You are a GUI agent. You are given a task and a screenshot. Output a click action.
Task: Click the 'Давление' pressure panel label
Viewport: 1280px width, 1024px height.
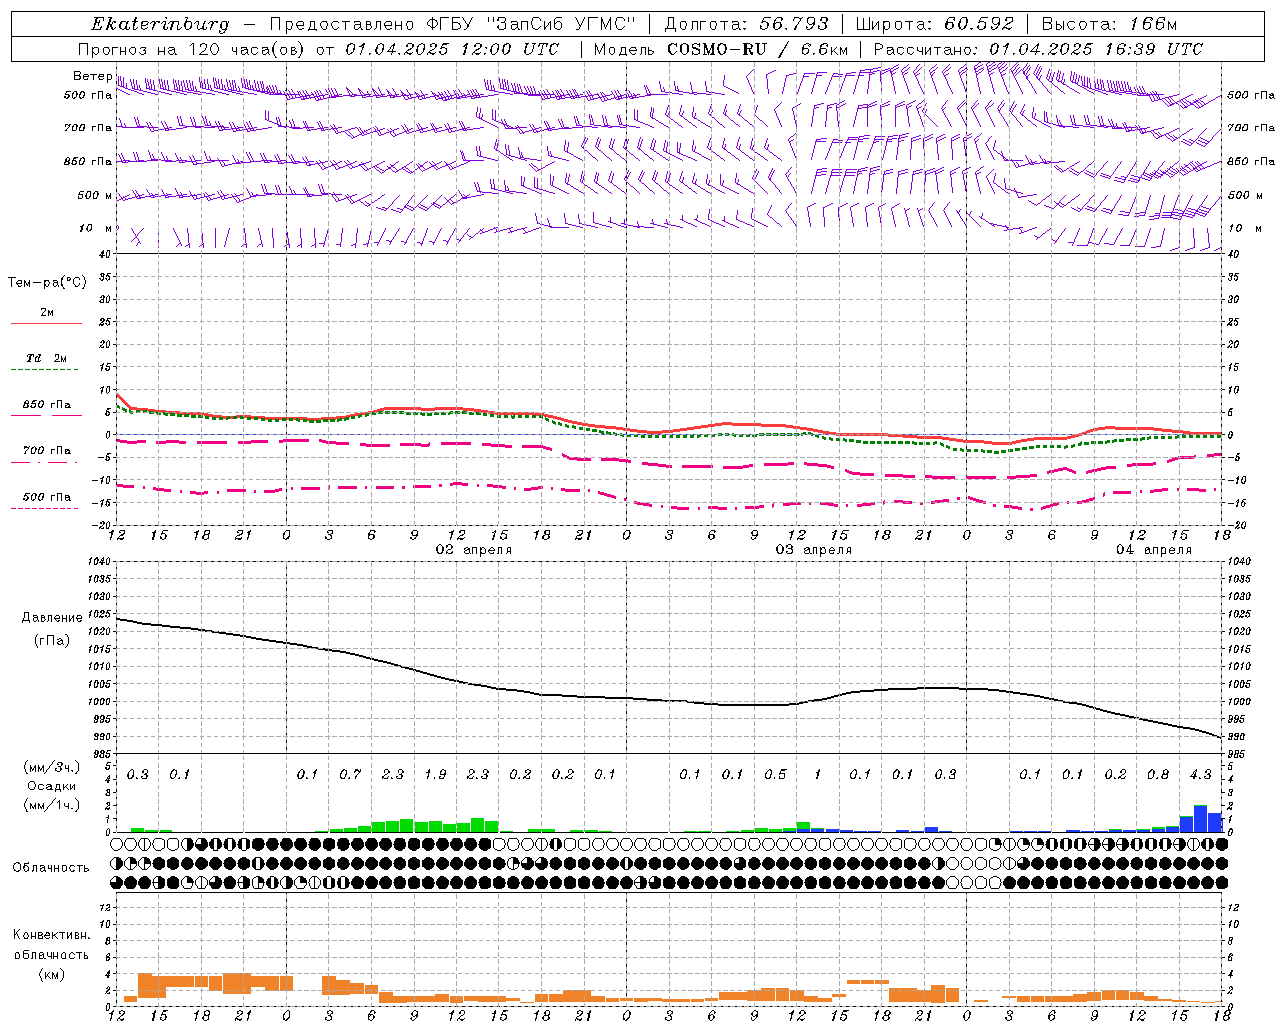point(52,618)
